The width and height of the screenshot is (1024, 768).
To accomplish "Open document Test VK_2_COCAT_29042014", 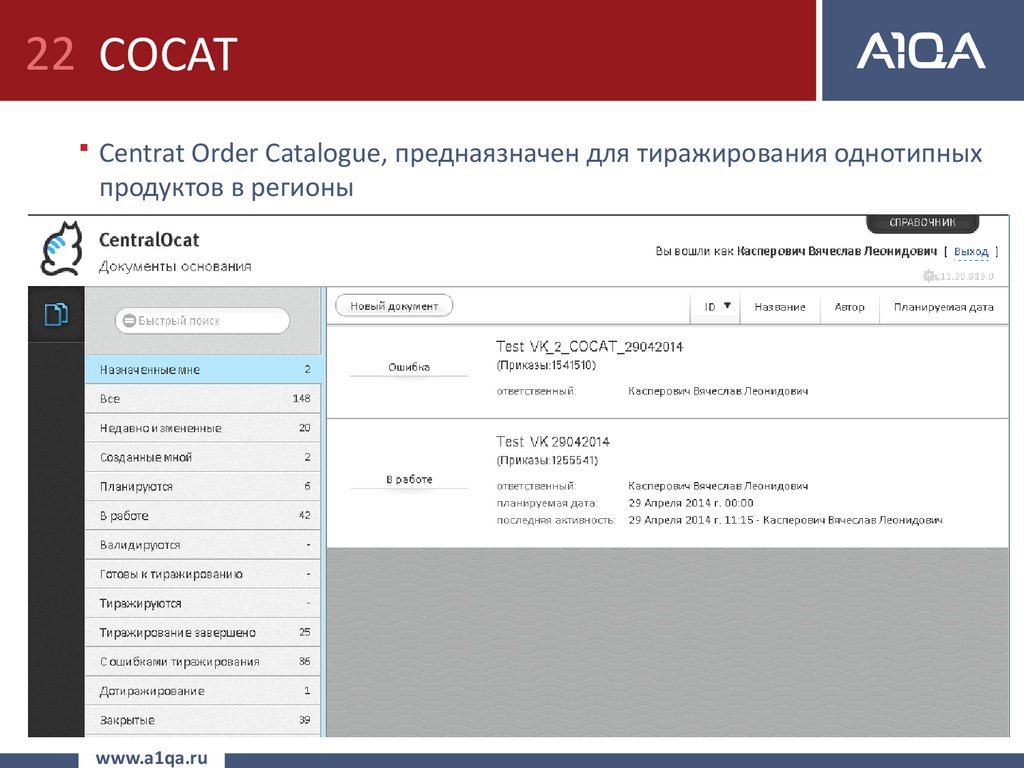I will click(589, 347).
